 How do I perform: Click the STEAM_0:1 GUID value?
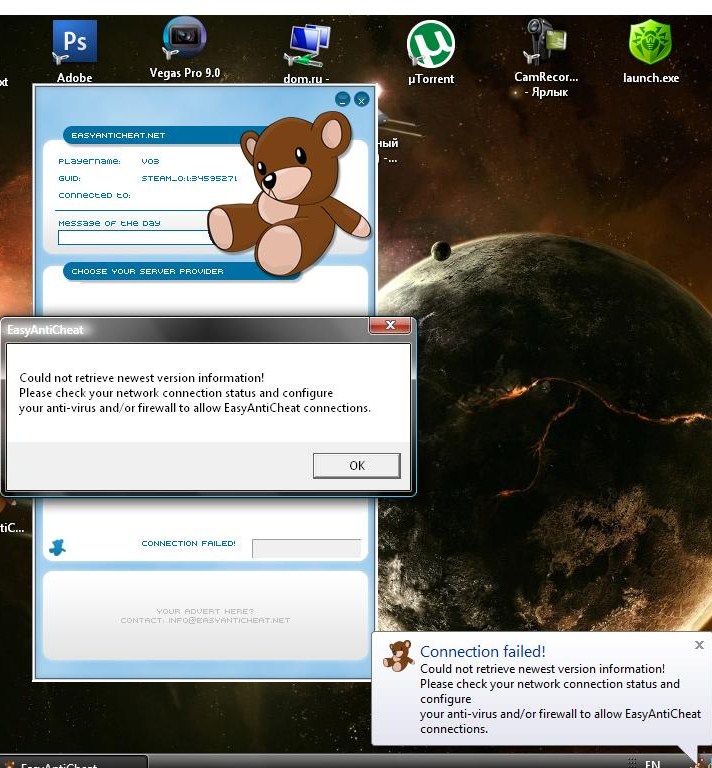tap(190, 178)
